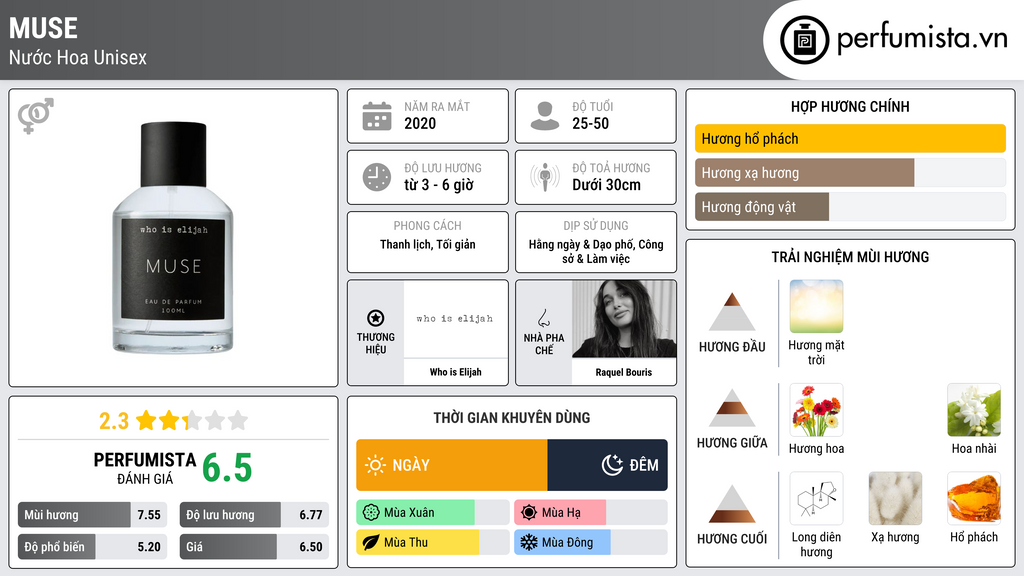Open the Hoa nhài jasmine thumbnail

pyautogui.click(x=974, y=410)
